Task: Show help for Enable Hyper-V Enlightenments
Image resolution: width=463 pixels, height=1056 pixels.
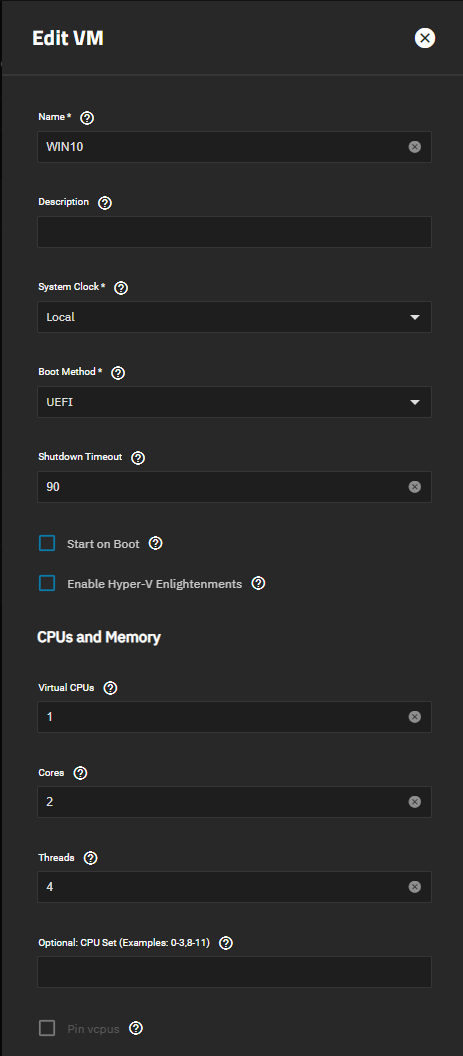Action: [x=258, y=583]
